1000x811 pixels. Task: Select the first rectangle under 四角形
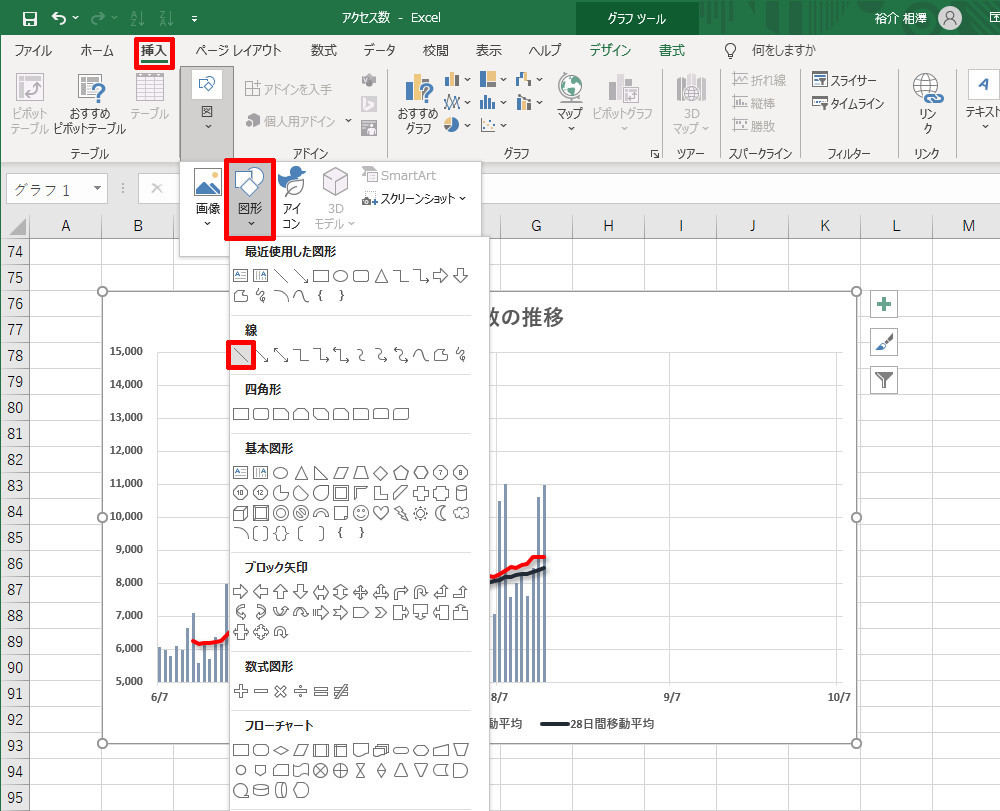point(240,414)
